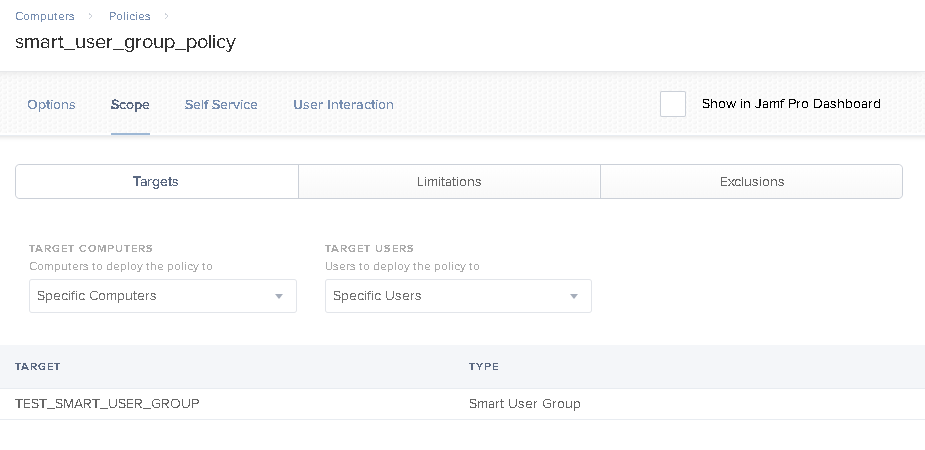The width and height of the screenshot is (925, 450).
Task: Open the Specific Users dropdown
Action: (458, 296)
